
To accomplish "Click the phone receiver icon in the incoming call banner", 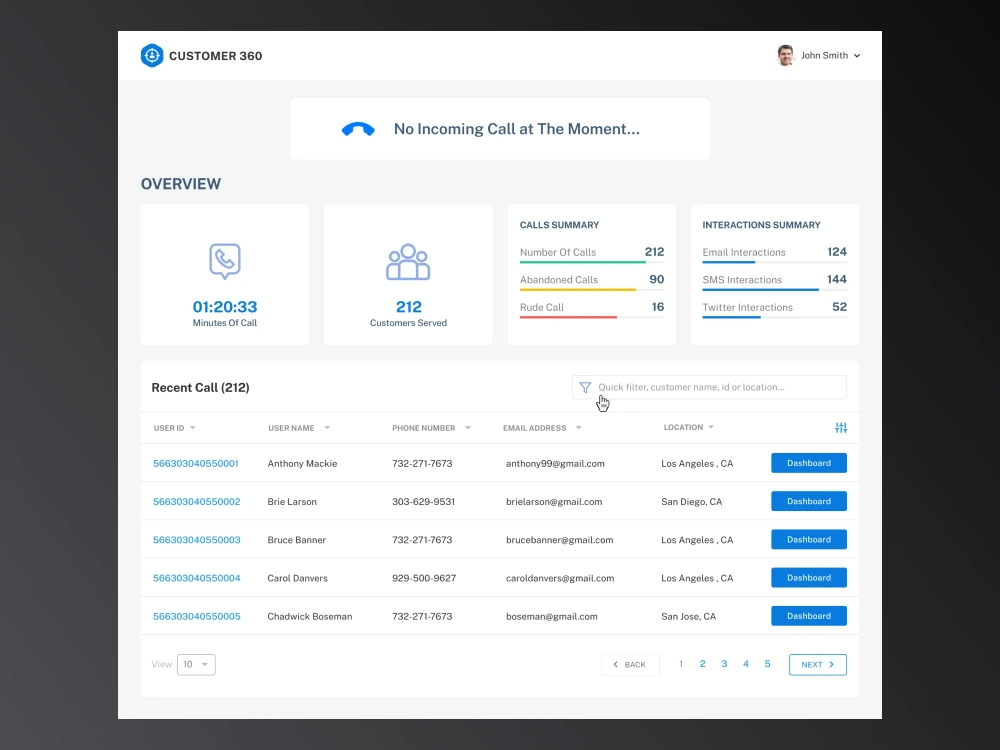I will click(x=358, y=128).
